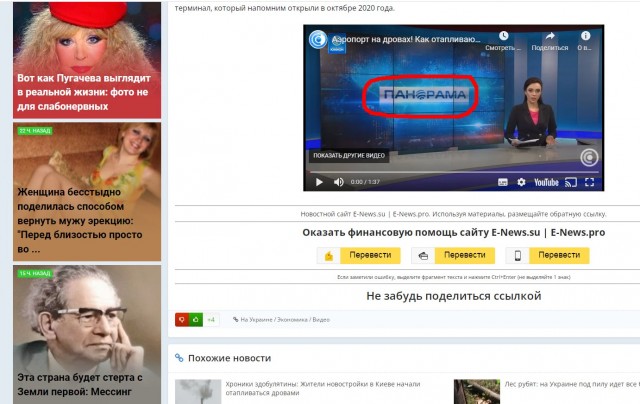Click channel avatar in video header

[318, 40]
